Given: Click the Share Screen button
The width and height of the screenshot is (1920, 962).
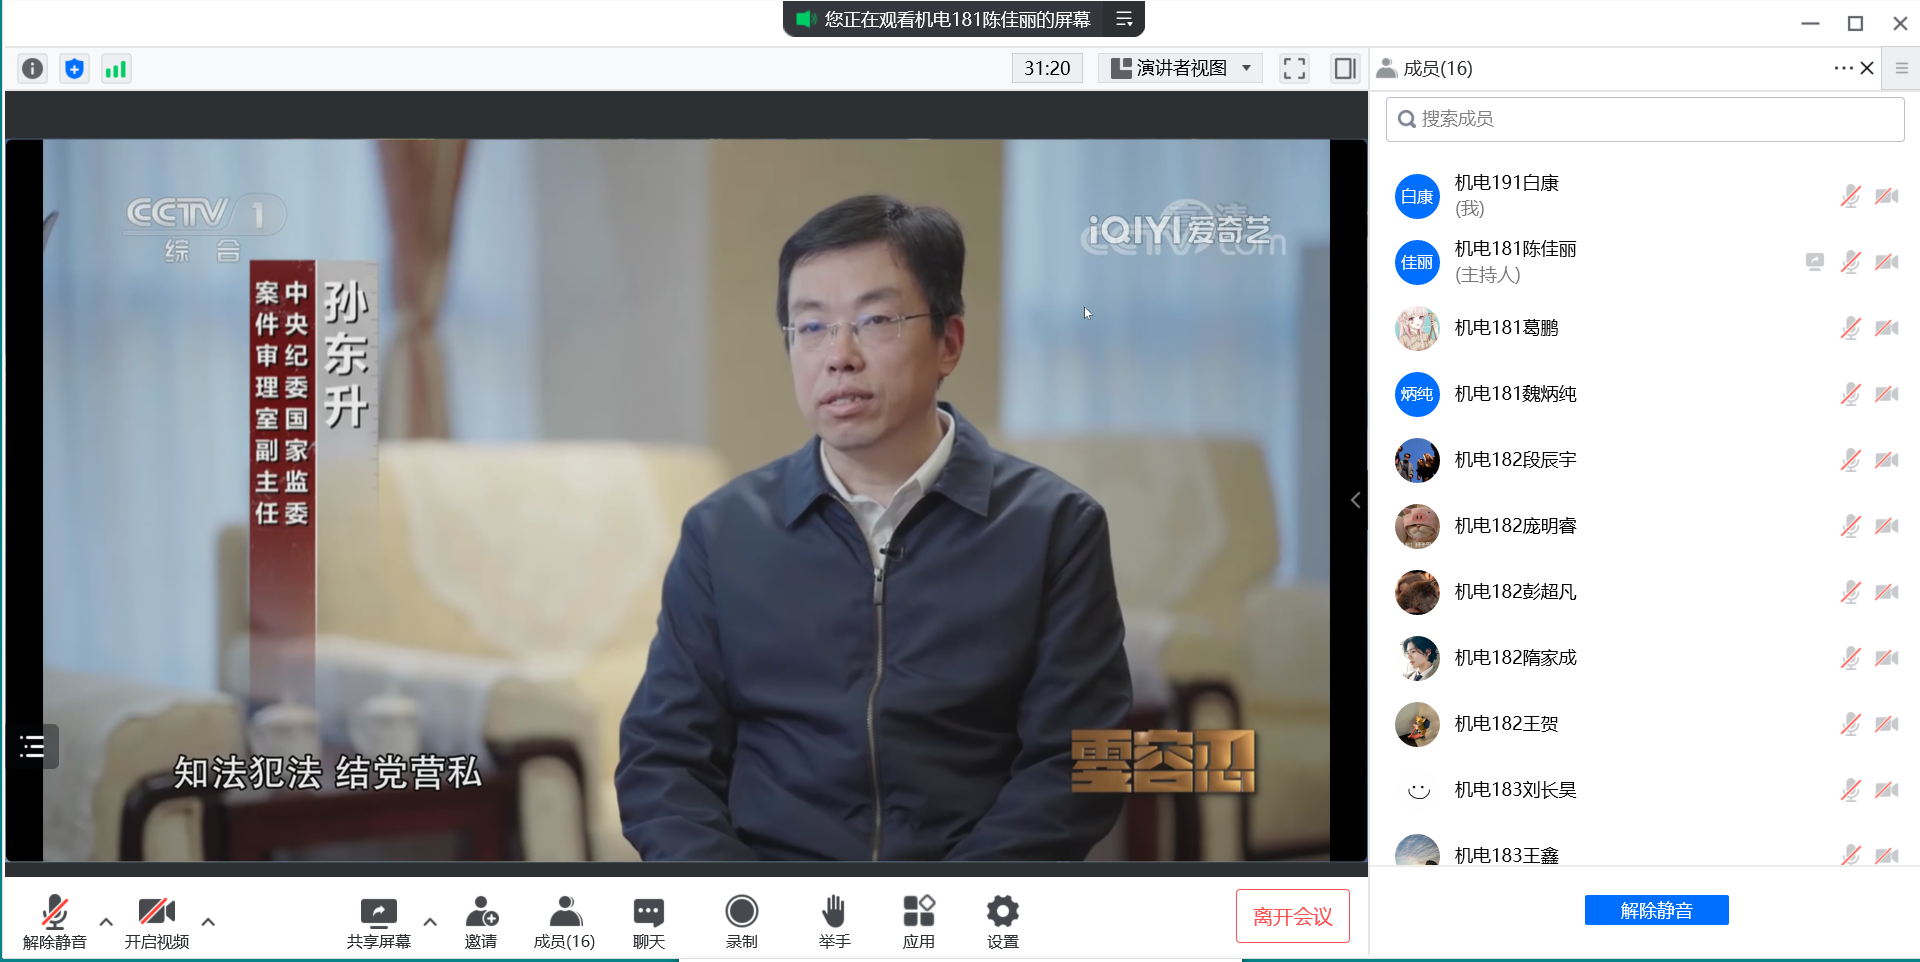Looking at the screenshot, I should point(379,921).
